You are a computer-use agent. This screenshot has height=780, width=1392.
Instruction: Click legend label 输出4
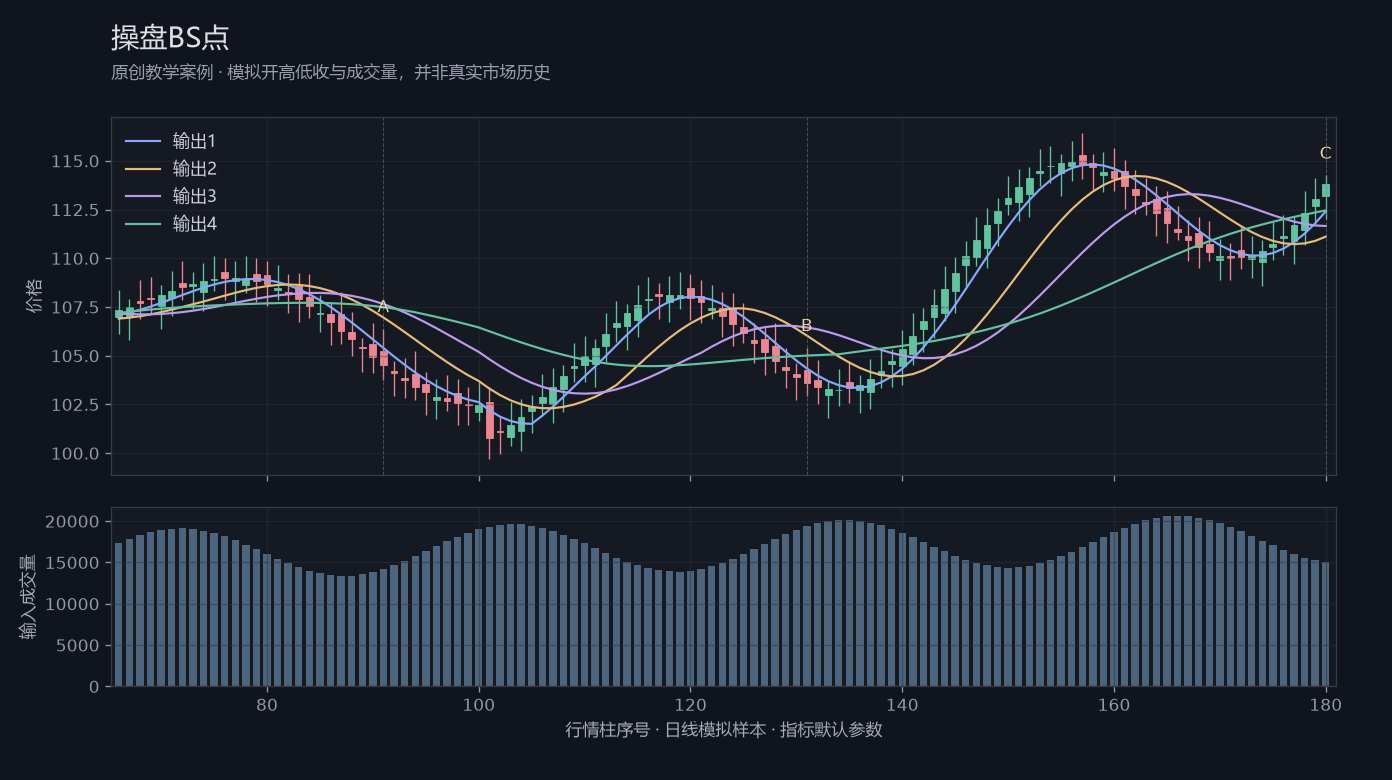point(194,224)
